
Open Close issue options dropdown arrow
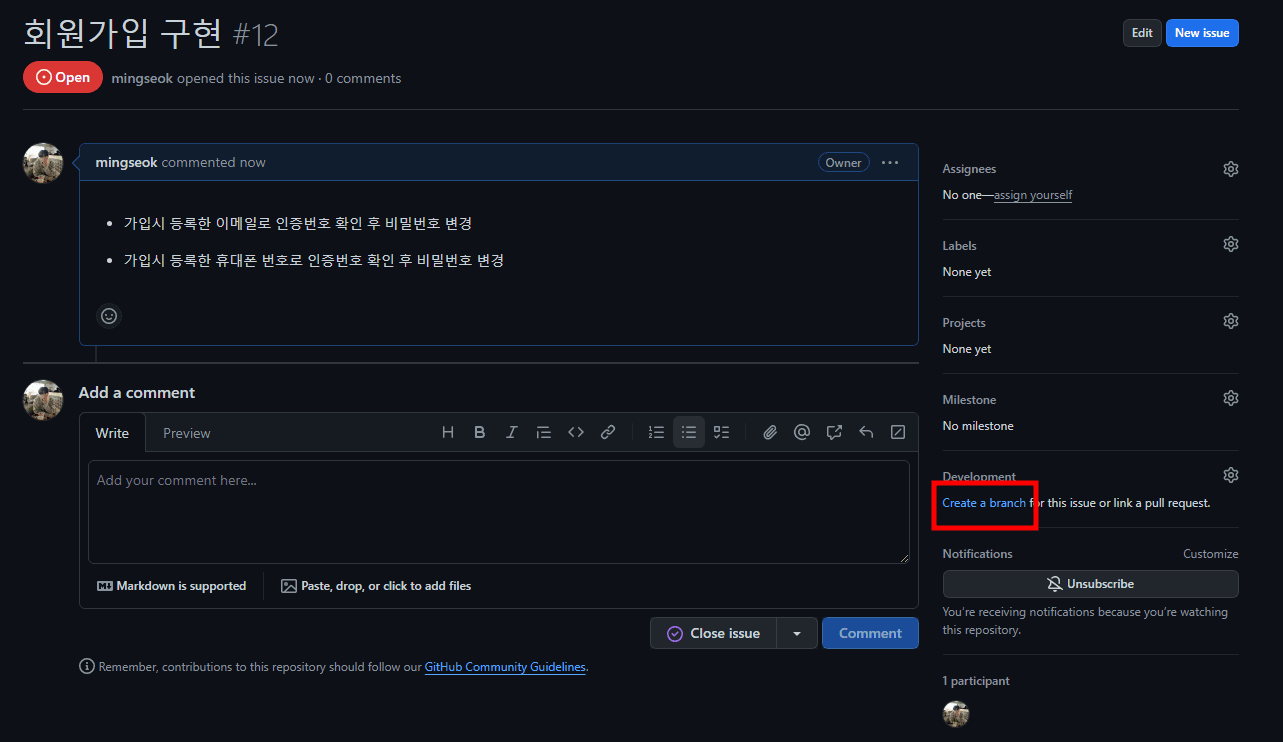[x=797, y=633]
